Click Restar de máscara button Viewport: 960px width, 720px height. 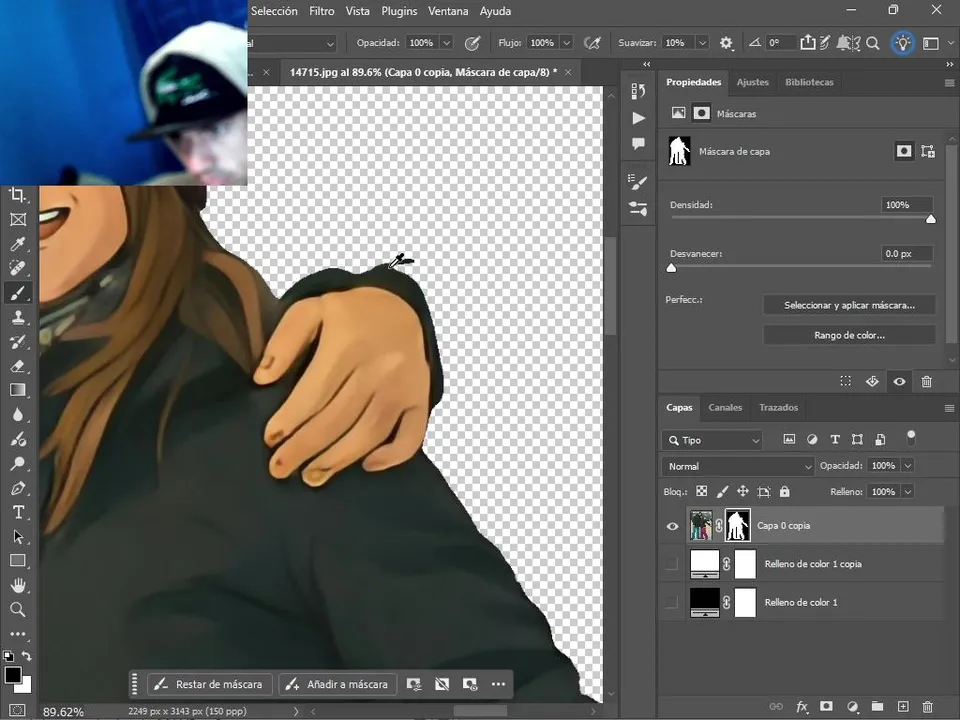pyautogui.click(x=209, y=684)
